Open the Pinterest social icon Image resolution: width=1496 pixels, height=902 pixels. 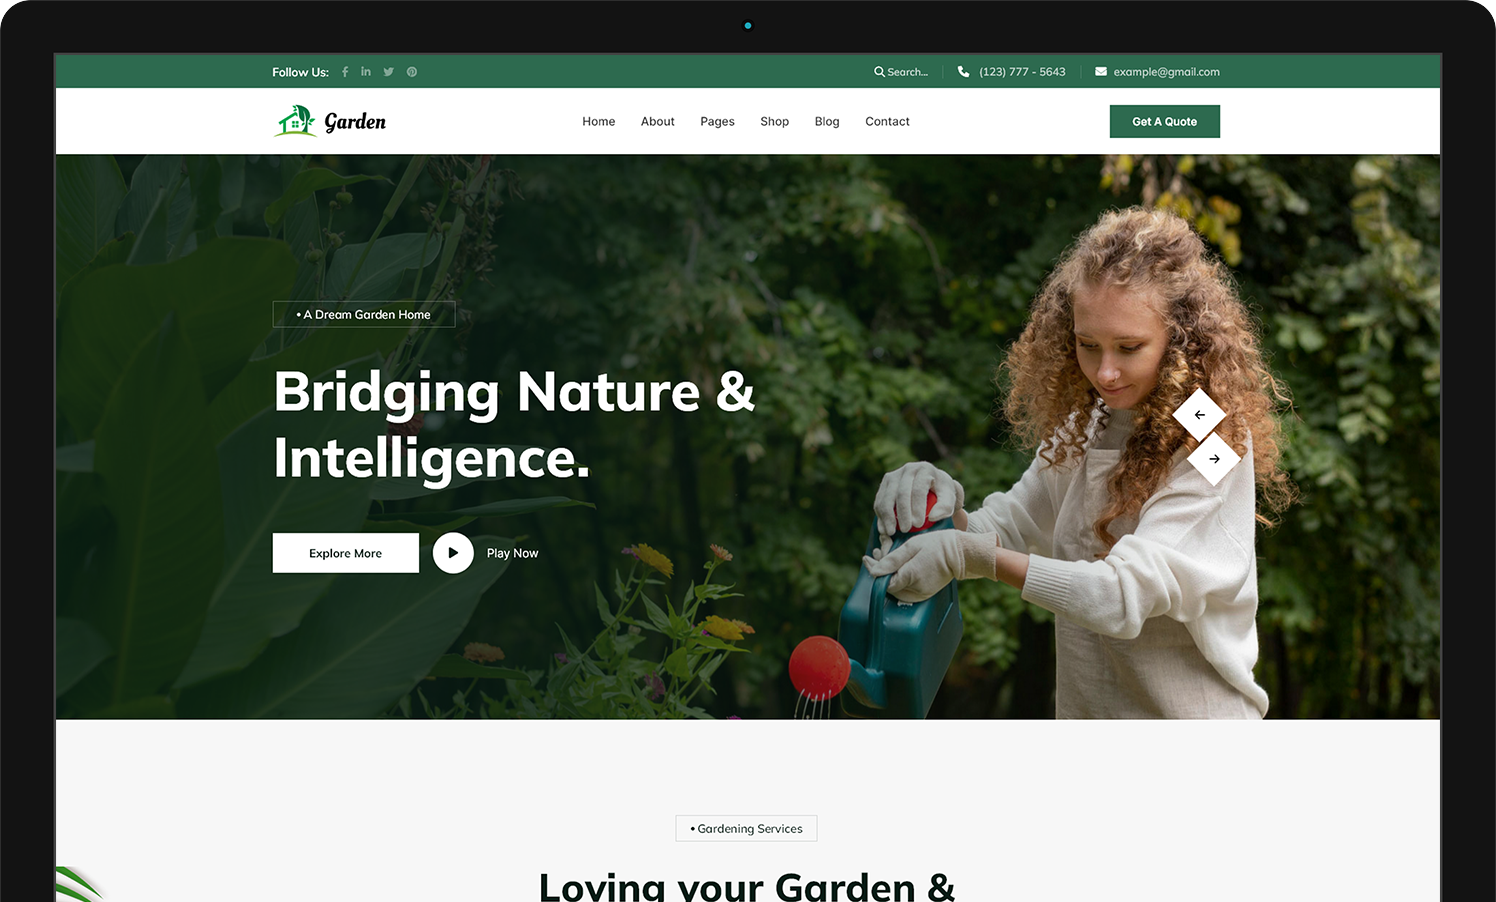(412, 72)
